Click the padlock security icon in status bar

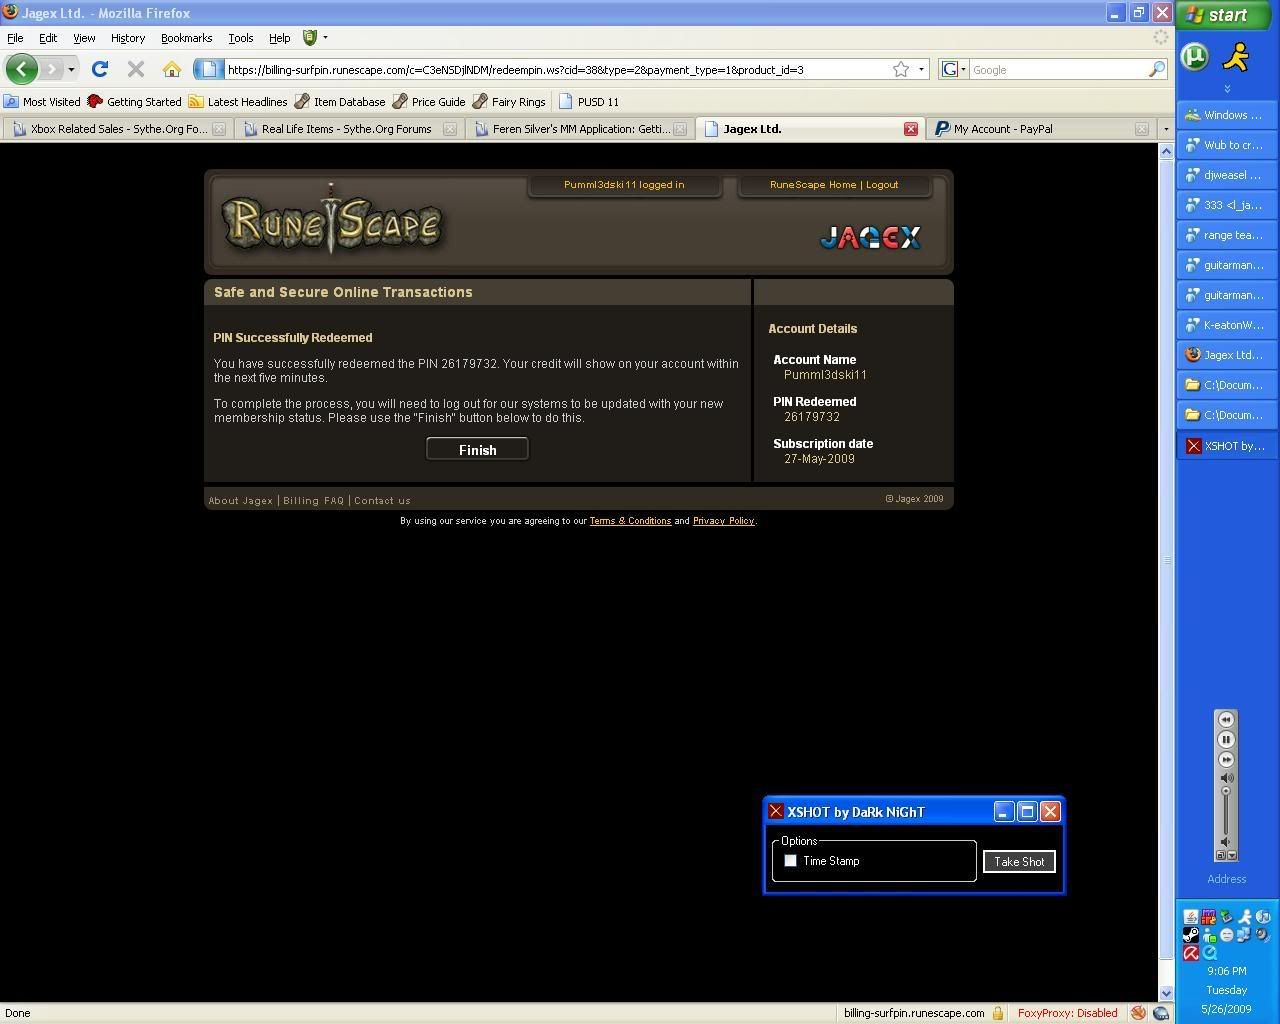coord(998,1013)
